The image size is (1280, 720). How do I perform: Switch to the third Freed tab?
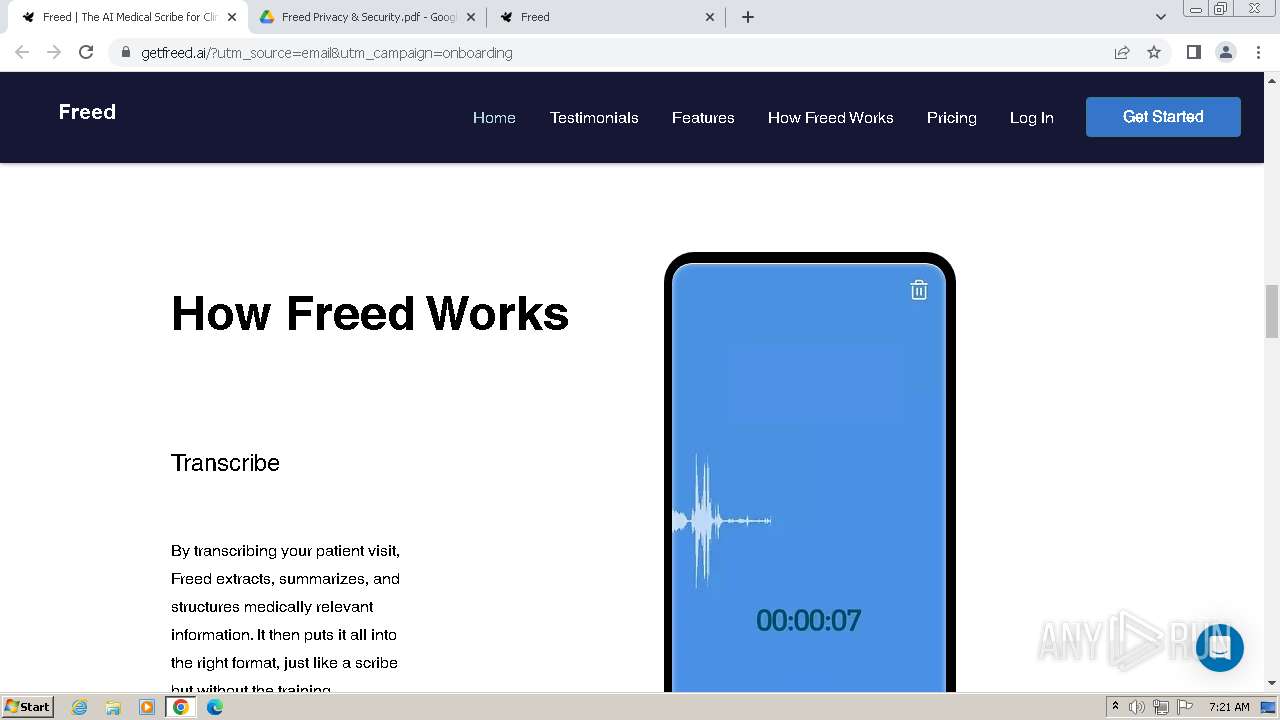[606, 17]
